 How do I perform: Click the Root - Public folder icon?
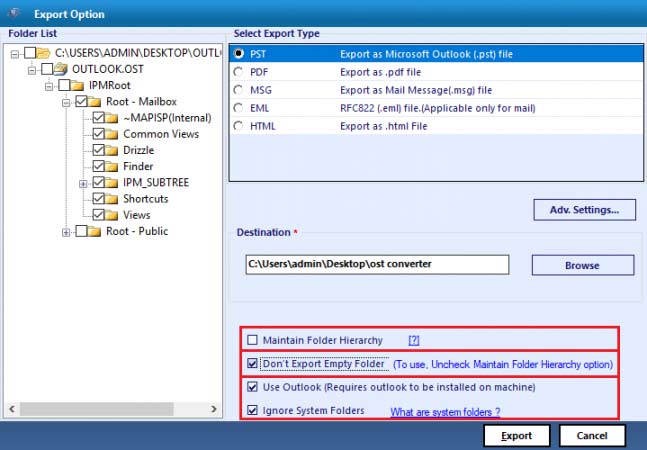[94, 231]
